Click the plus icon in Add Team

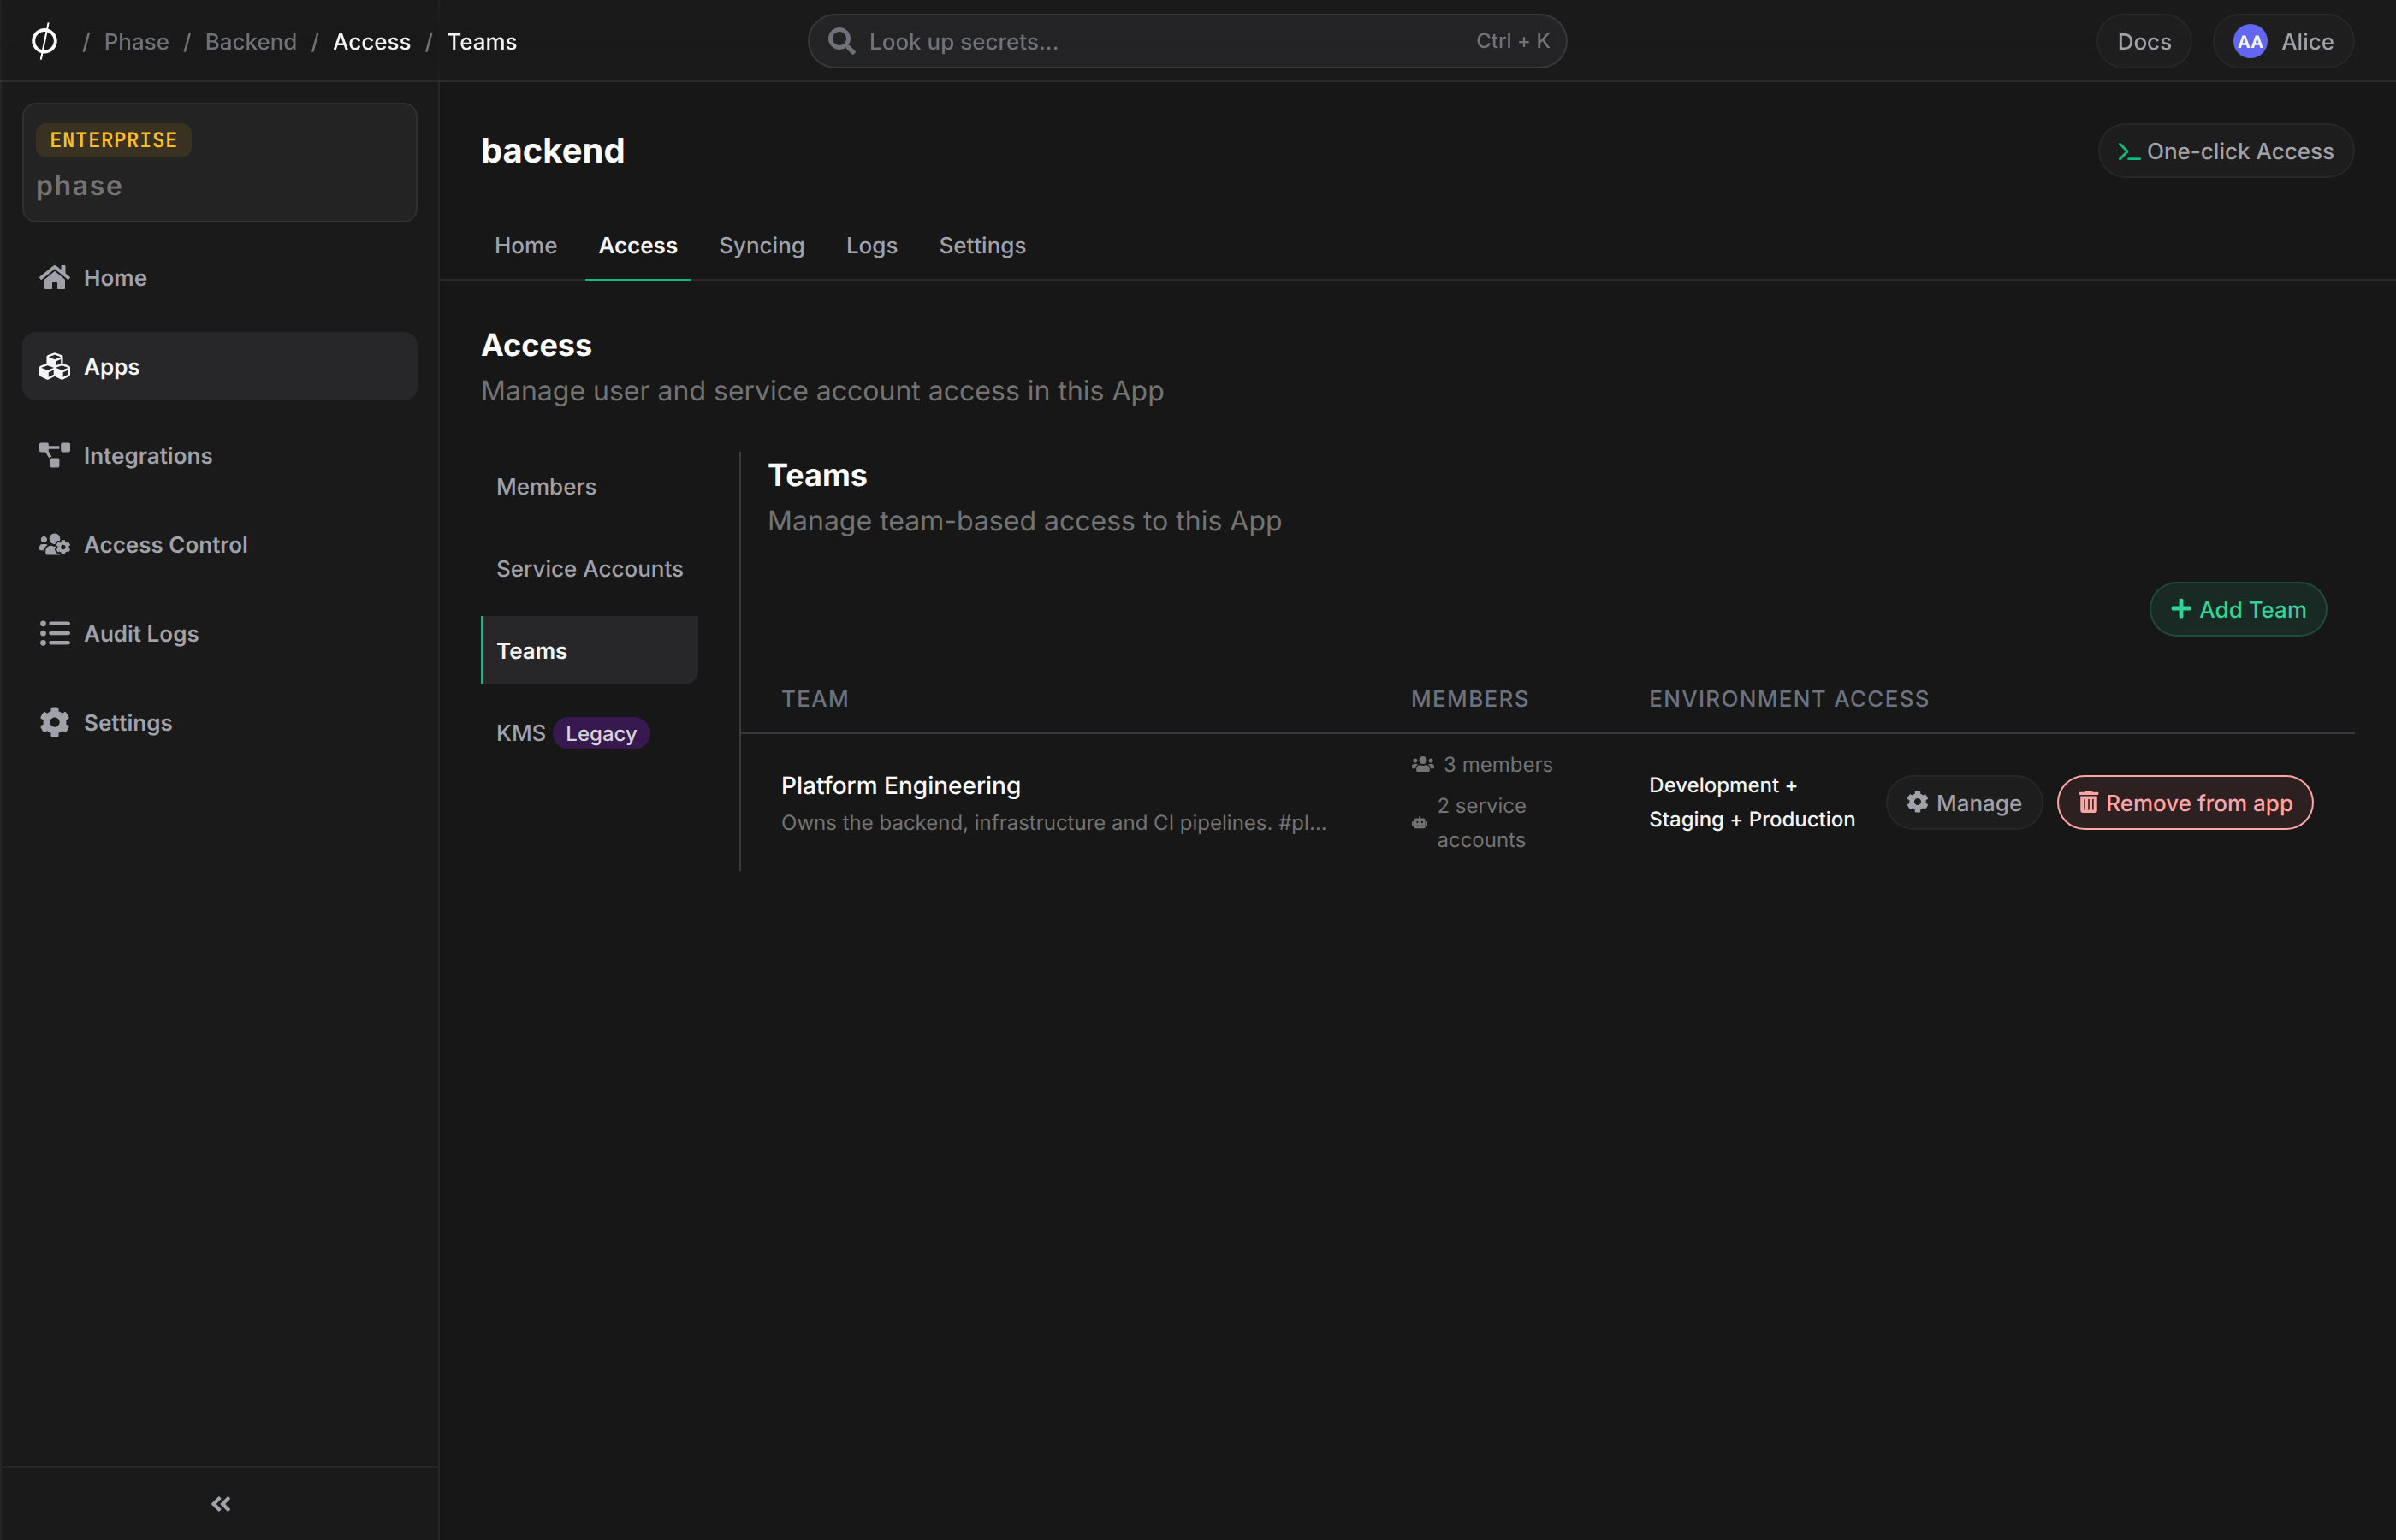[2180, 609]
